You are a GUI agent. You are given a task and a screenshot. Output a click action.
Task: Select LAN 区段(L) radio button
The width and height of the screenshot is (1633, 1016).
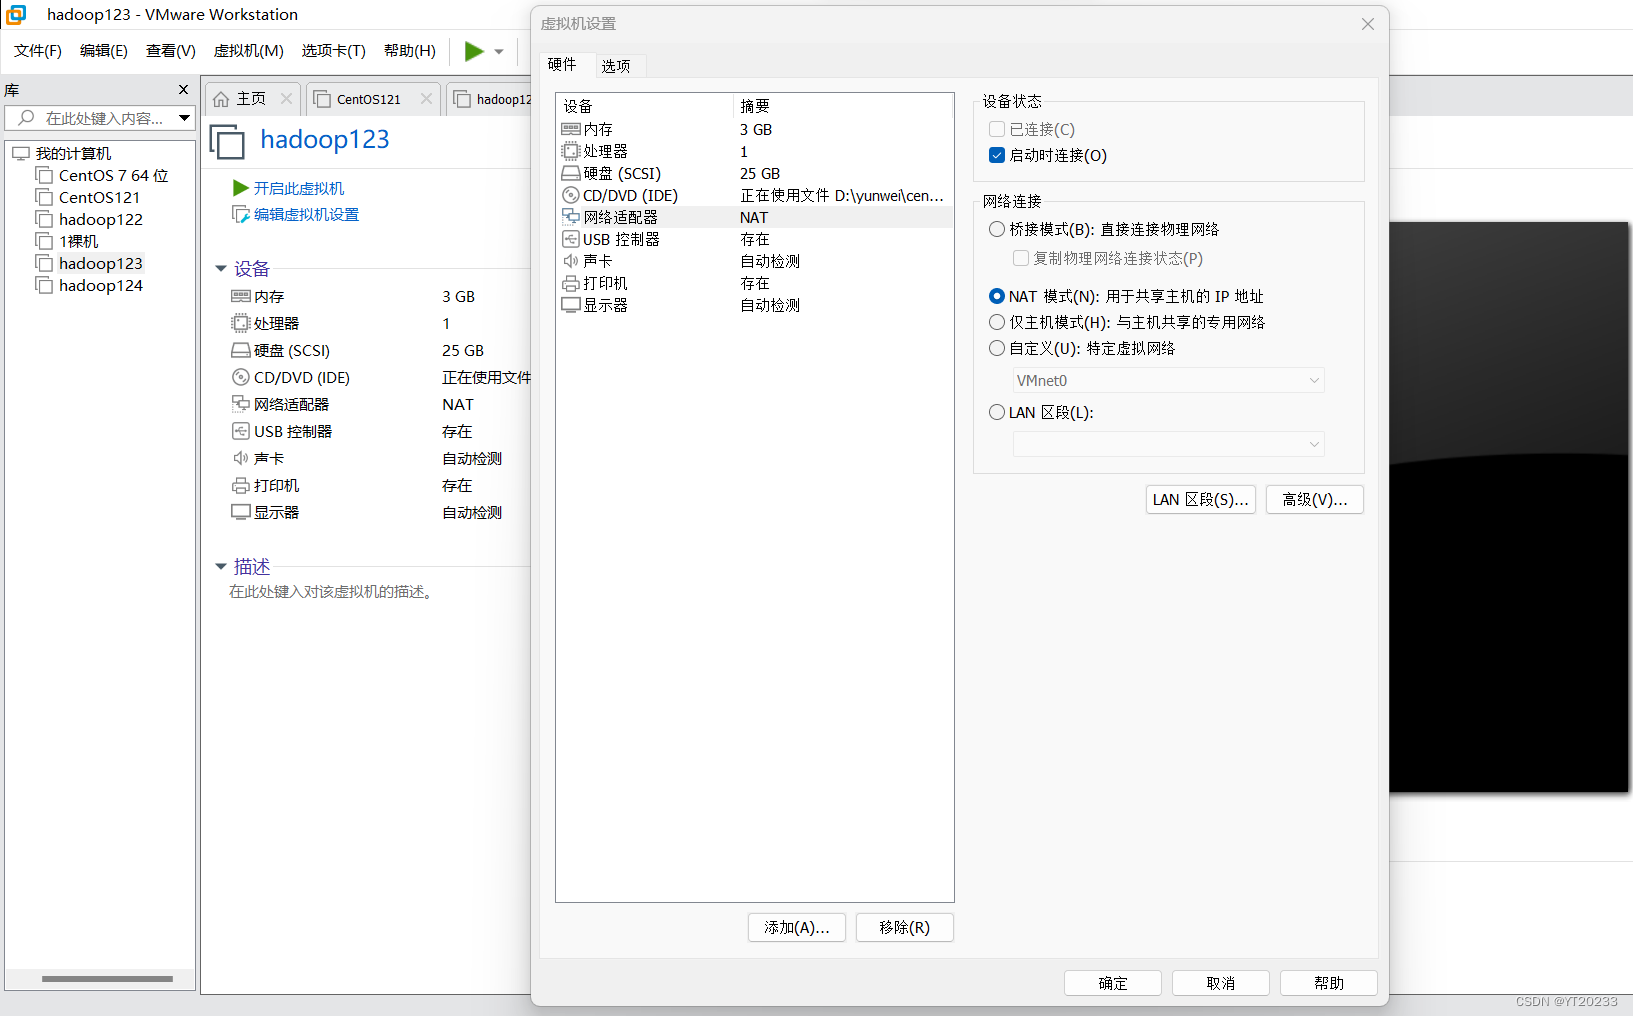point(997,412)
